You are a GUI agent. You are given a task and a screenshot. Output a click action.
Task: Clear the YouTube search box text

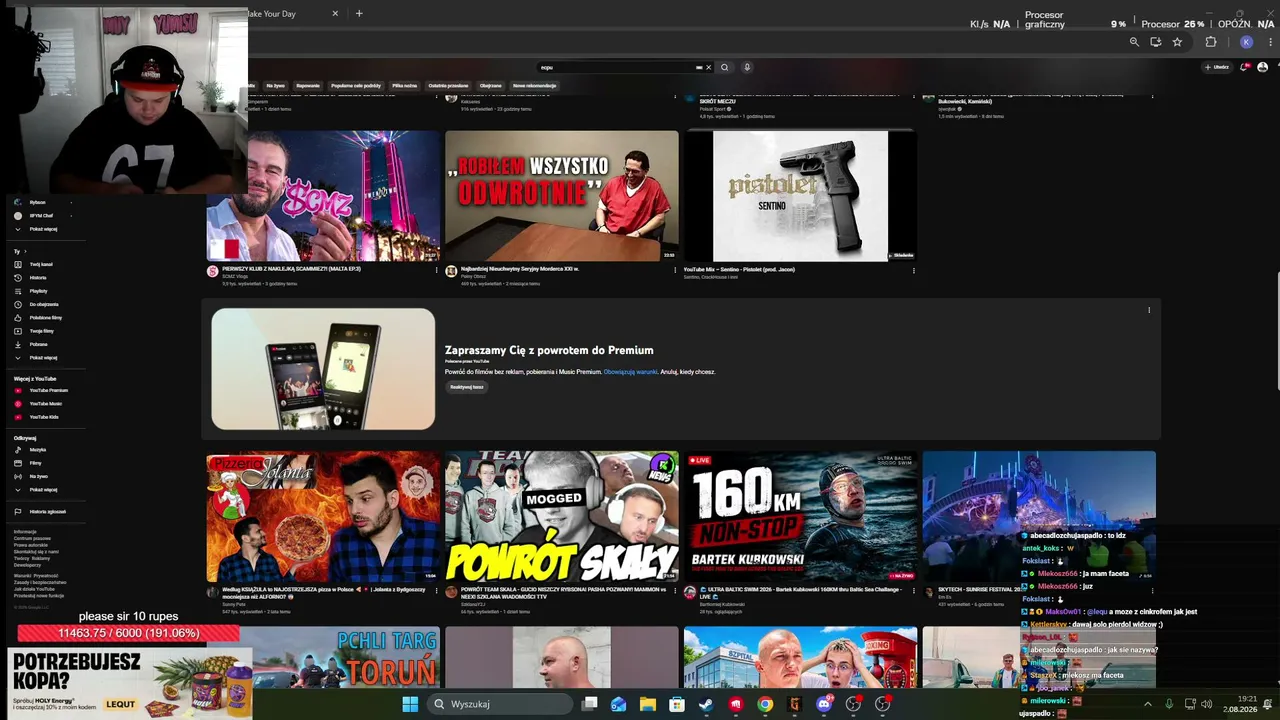[x=708, y=67]
